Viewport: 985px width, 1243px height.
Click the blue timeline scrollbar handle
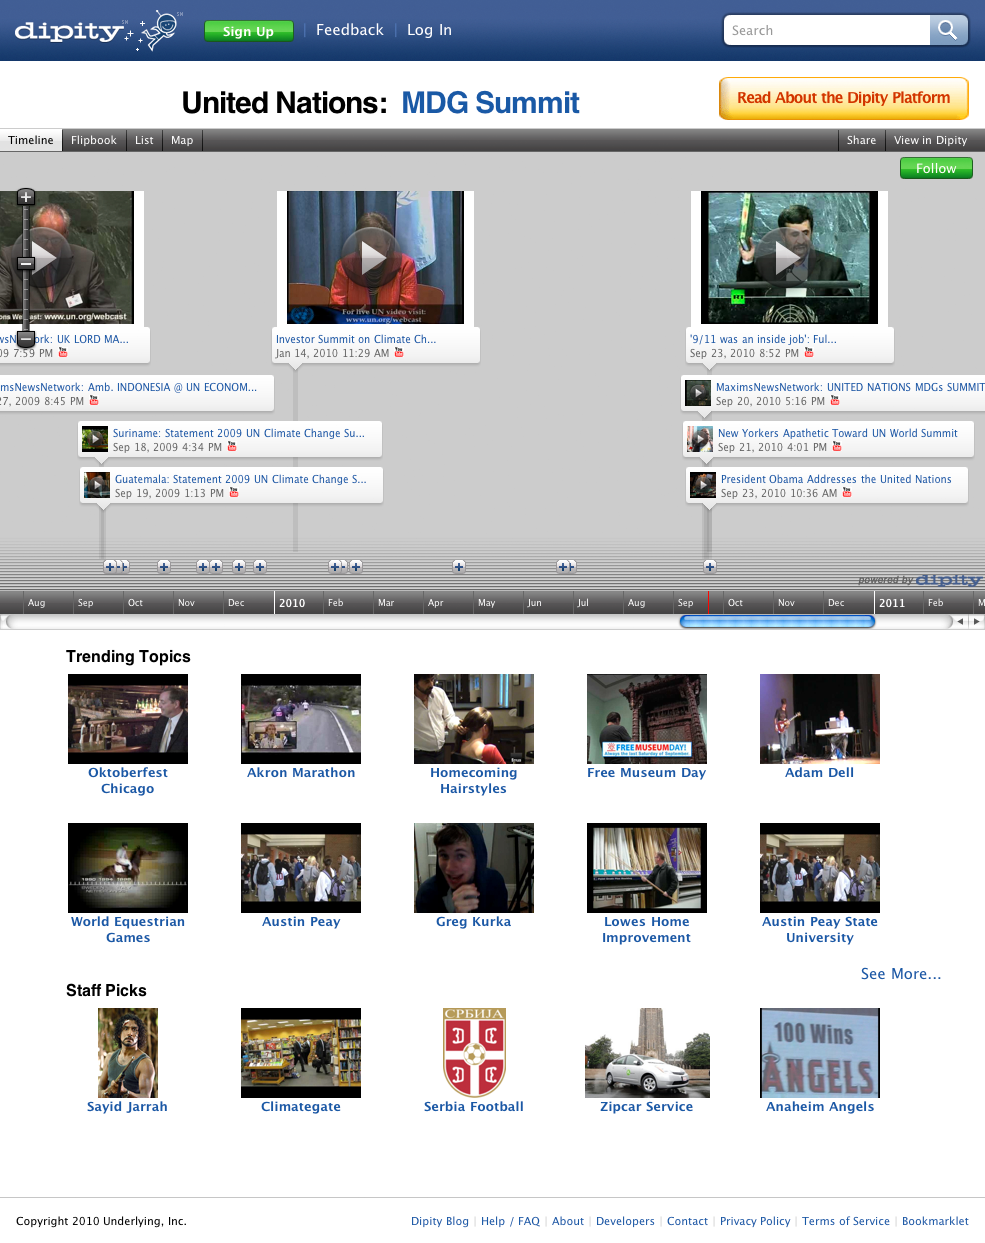coord(777,621)
